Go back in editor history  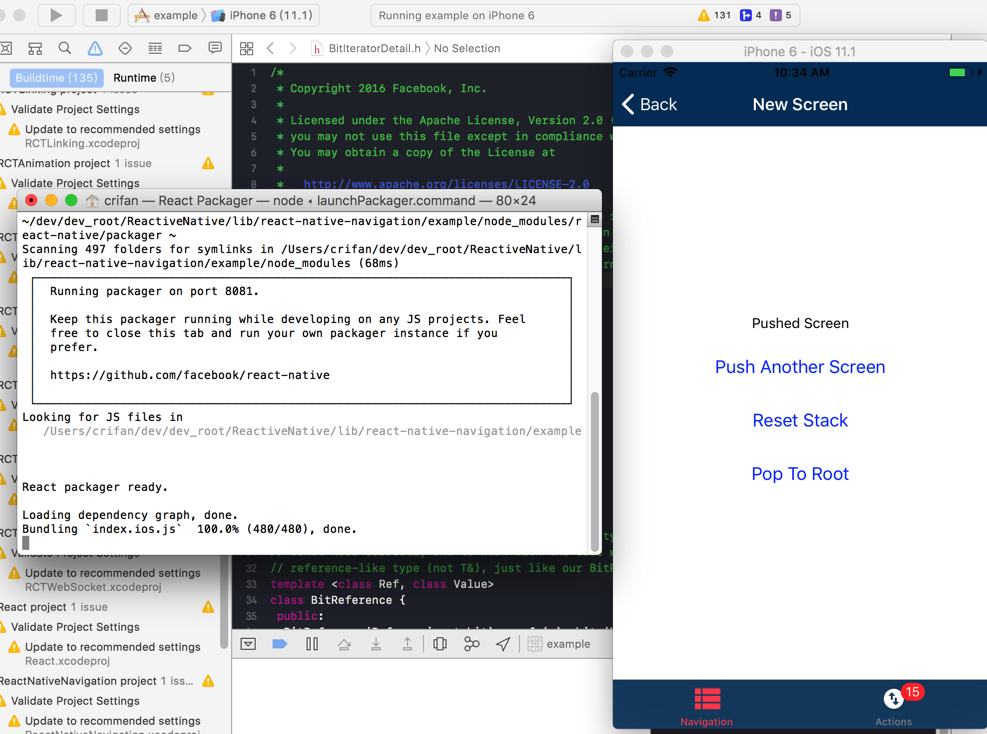point(271,48)
